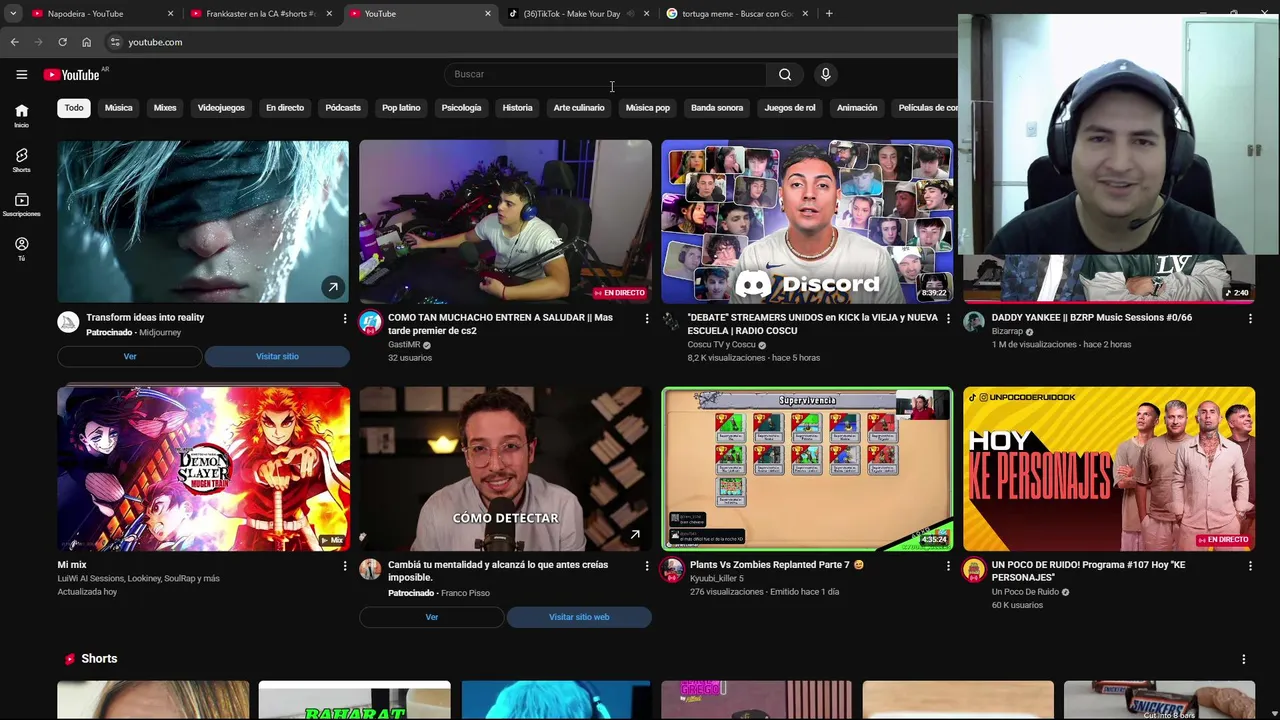Click the Buscar search field
This screenshot has width=1280, height=720.
coord(606,74)
